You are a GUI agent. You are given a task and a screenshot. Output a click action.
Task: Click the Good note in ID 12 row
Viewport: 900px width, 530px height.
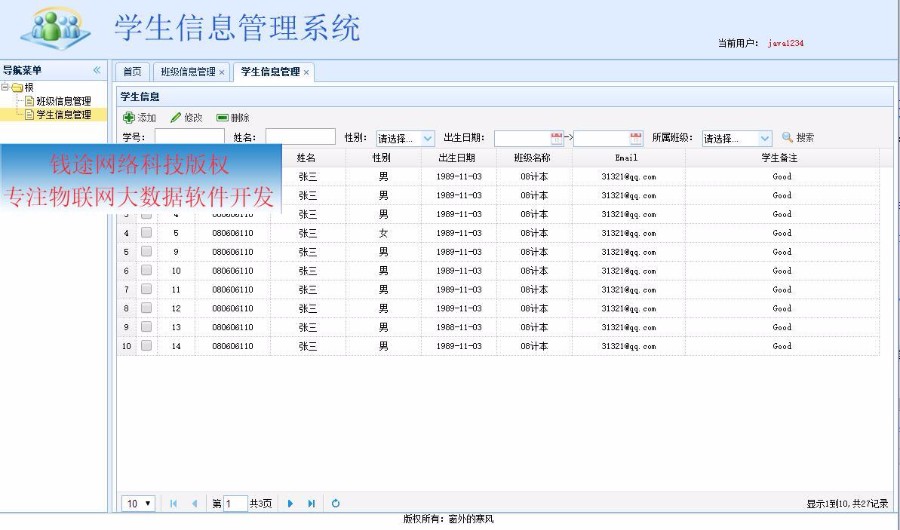(782, 308)
